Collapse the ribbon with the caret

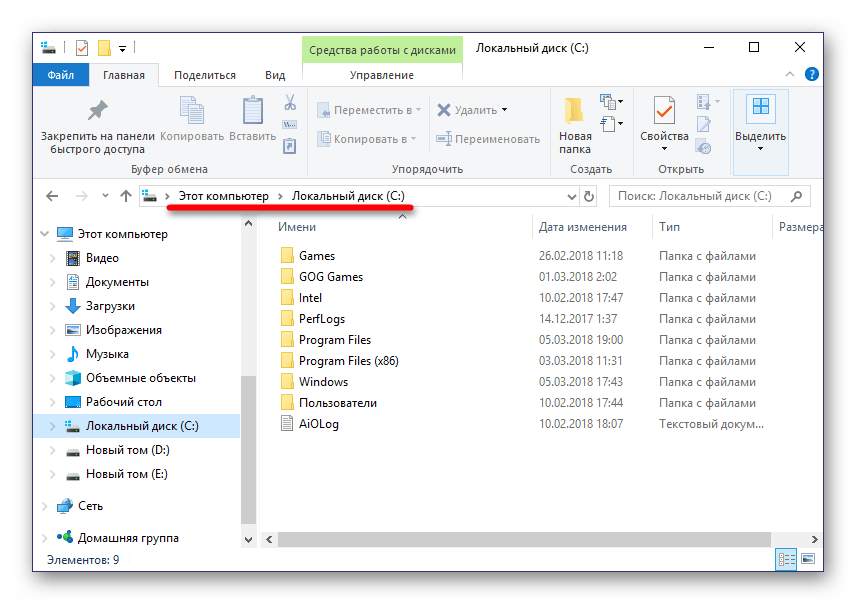pyautogui.click(x=789, y=74)
